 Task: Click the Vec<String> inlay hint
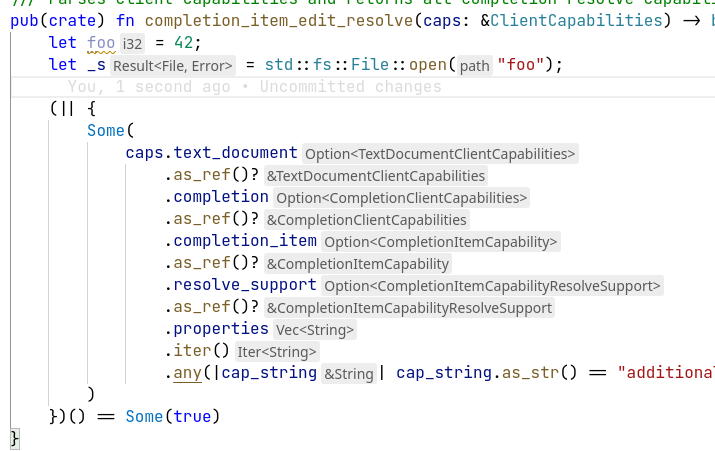coord(315,330)
